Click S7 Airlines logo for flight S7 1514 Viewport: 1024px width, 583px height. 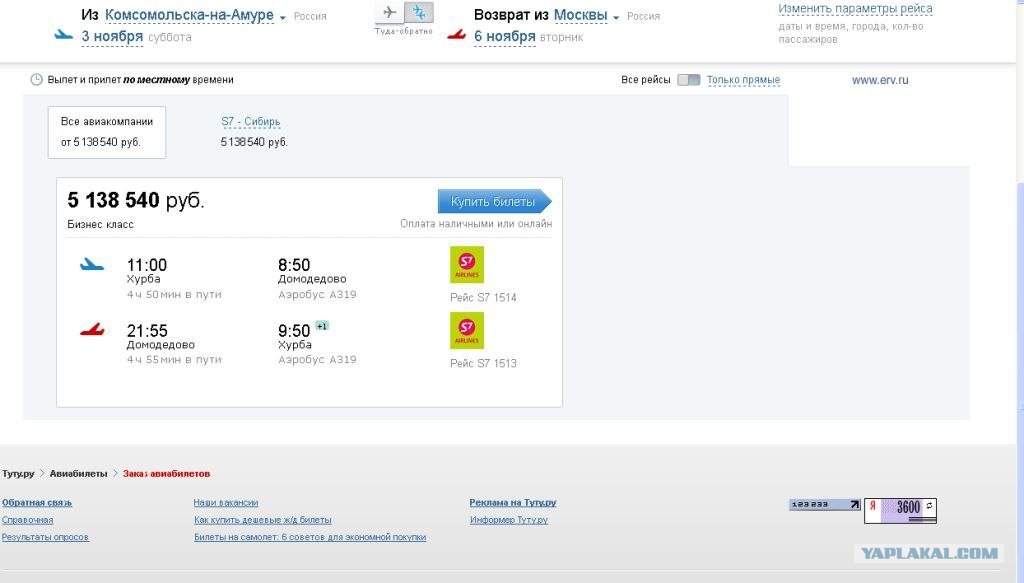point(467,264)
